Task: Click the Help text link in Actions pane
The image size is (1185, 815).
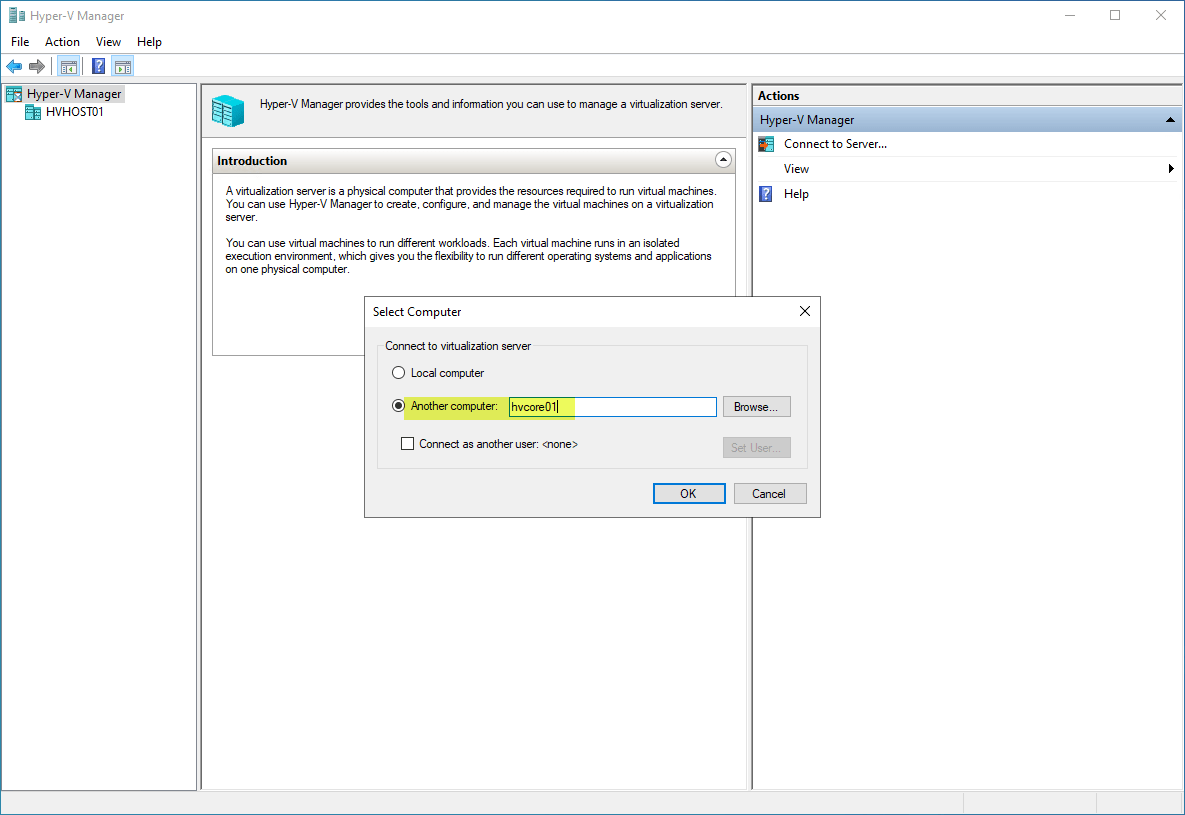Action: [x=796, y=194]
